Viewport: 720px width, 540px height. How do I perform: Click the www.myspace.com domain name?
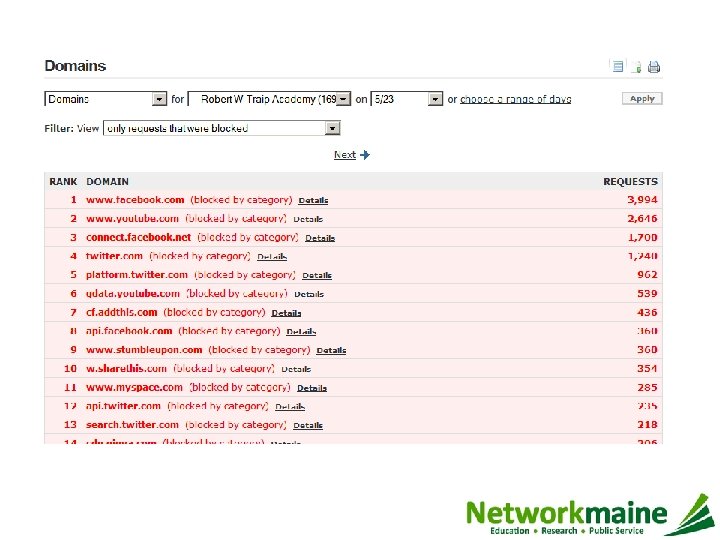coord(134,388)
